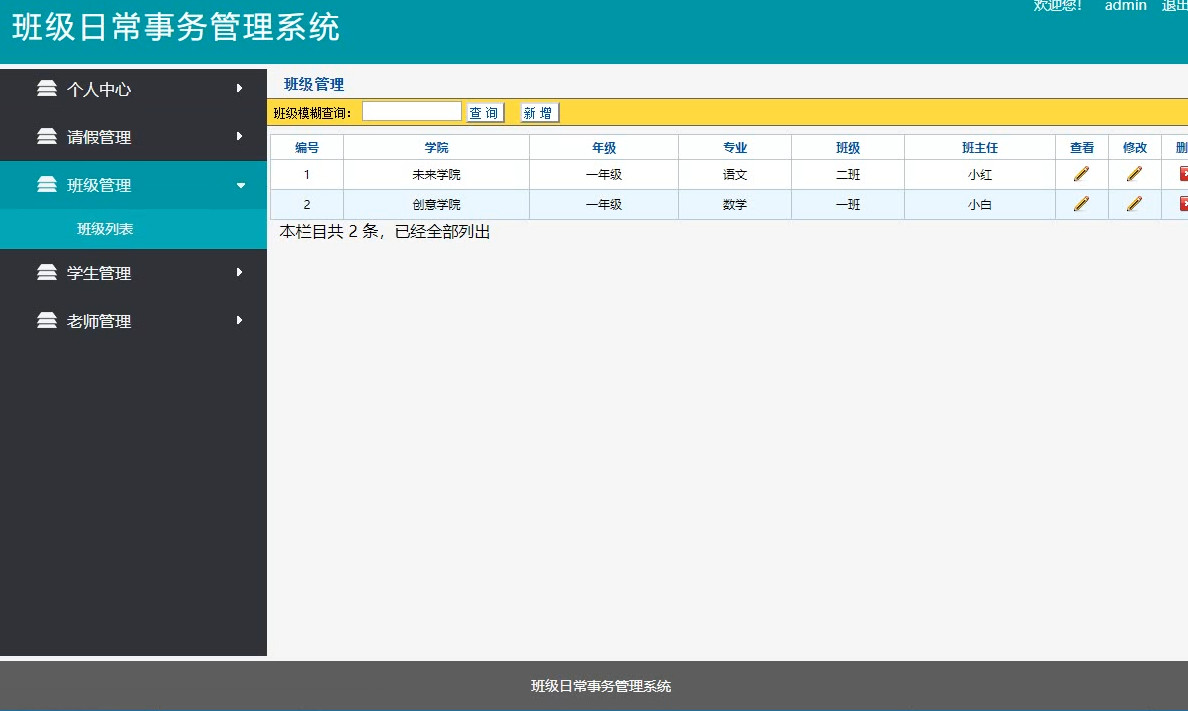Image resolution: width=1188 pixels, height=711 pixels.
Task: Click the 班级模糊查询 label
Action: (312, 113)
